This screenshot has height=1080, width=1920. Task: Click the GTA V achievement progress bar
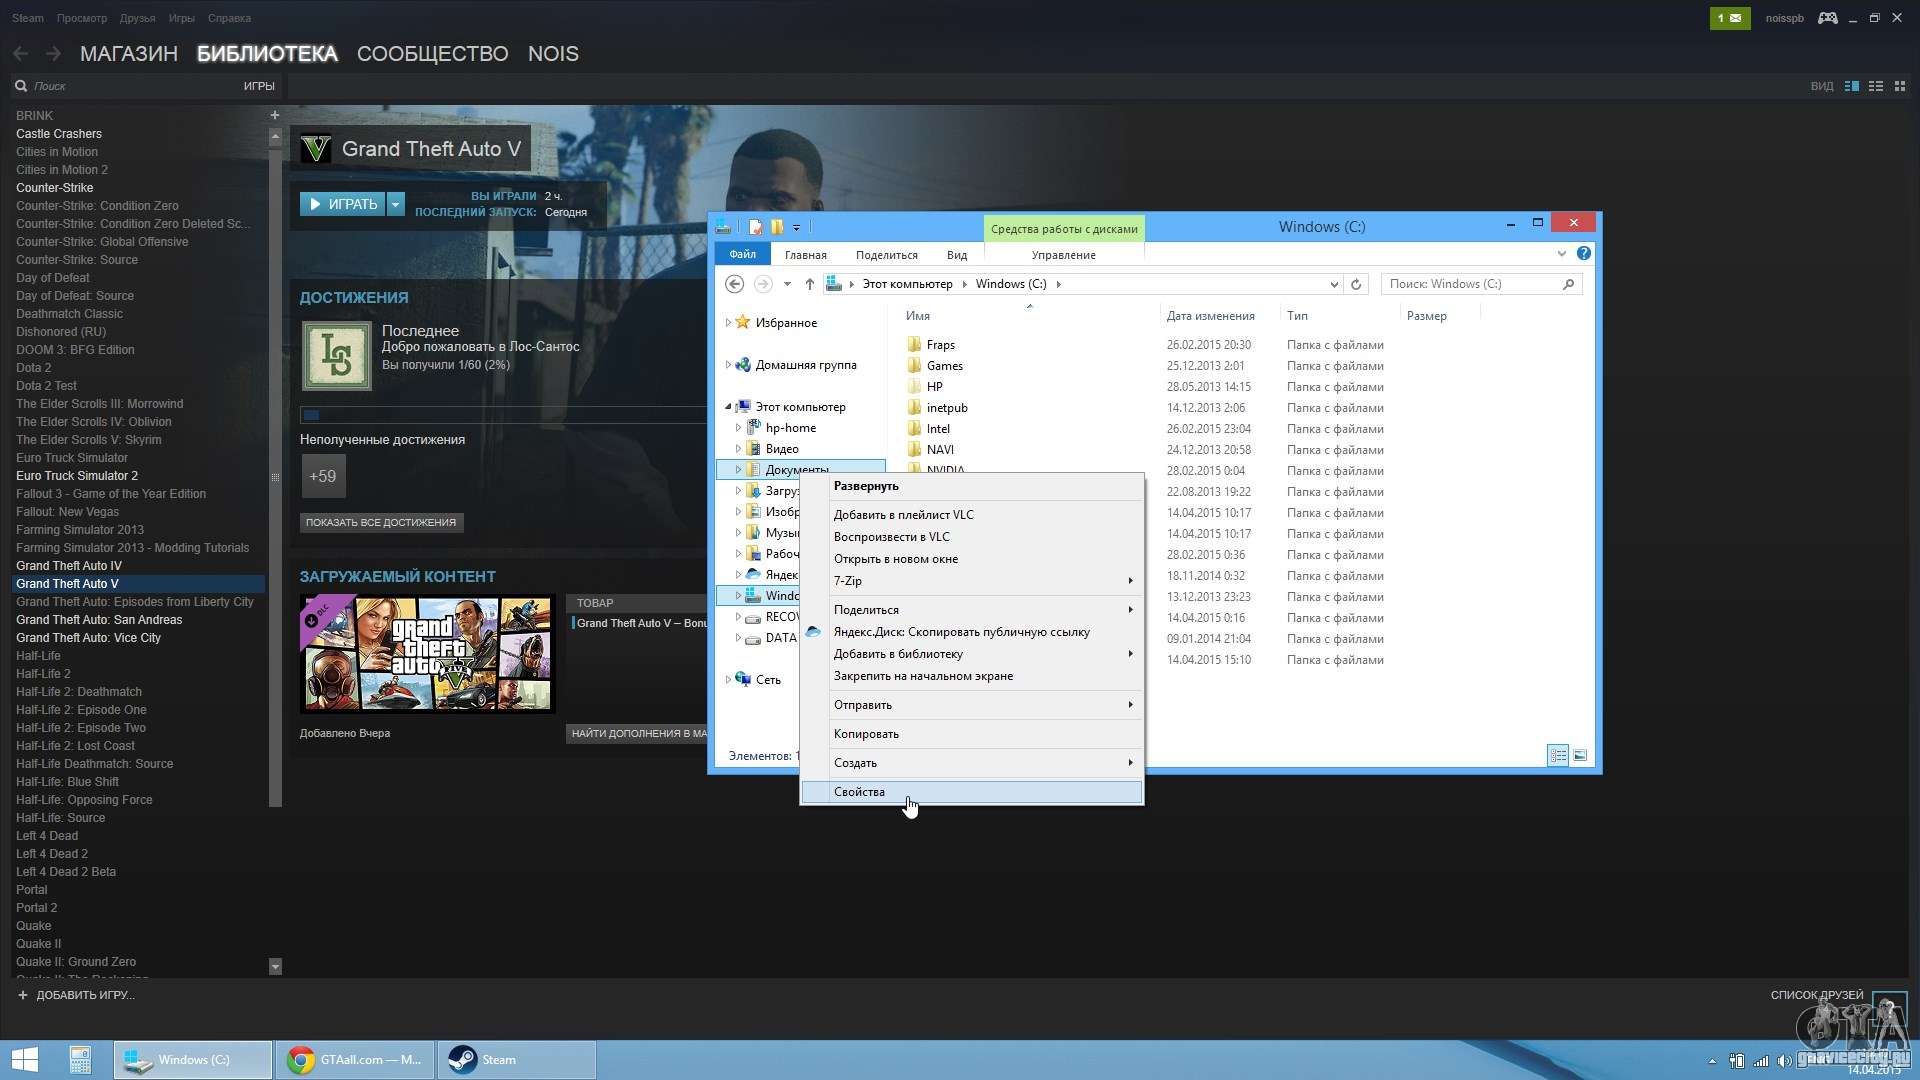point(503,415)
